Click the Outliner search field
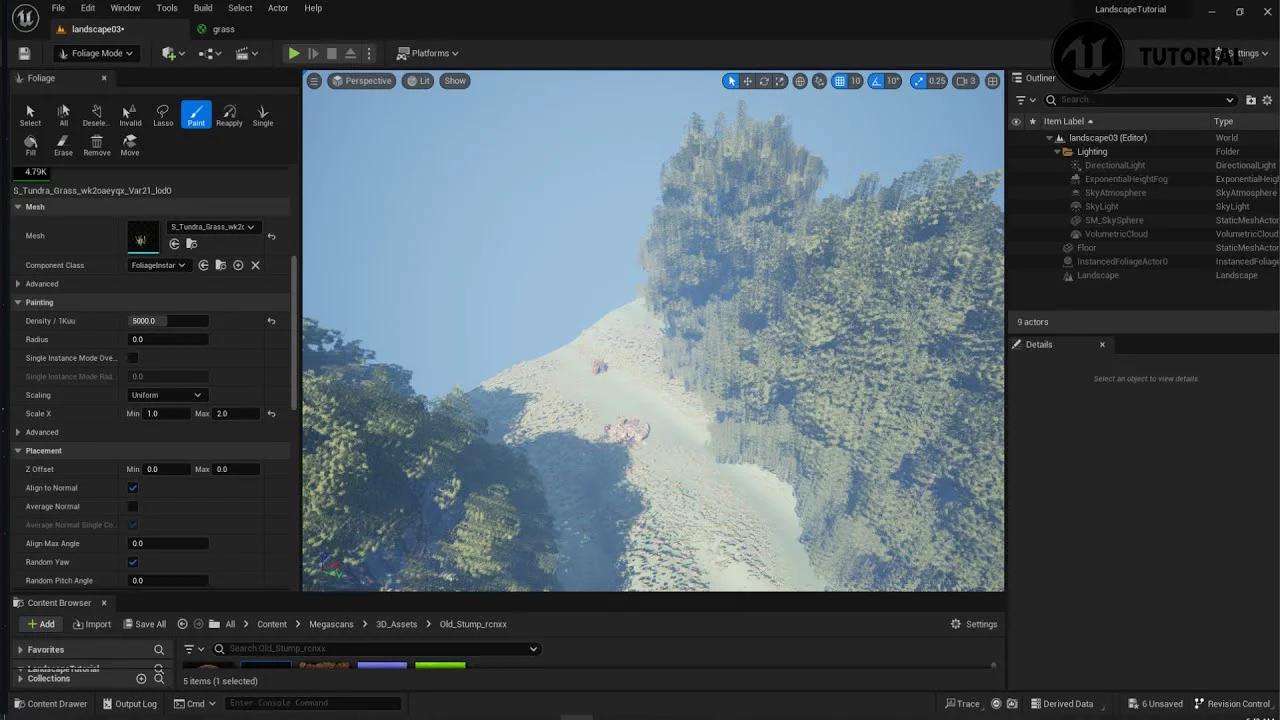The width and height of the screenshot is (1280, 720). (x=1140, y=100)
